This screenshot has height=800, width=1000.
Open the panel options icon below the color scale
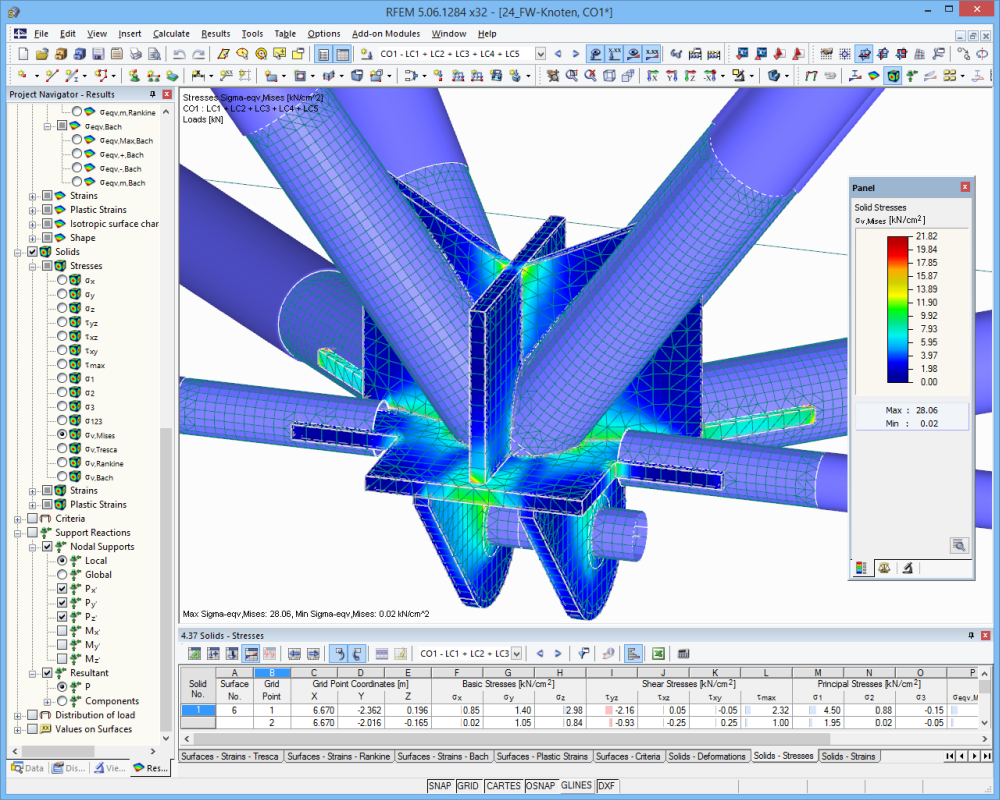point(860,567)
